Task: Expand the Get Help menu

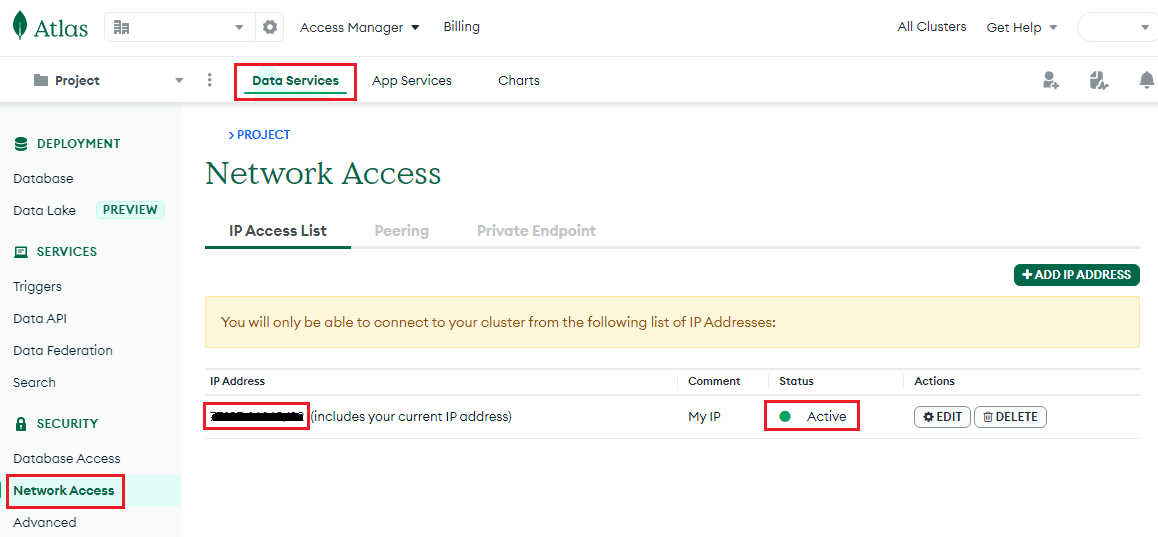Action: point(1022,27)
